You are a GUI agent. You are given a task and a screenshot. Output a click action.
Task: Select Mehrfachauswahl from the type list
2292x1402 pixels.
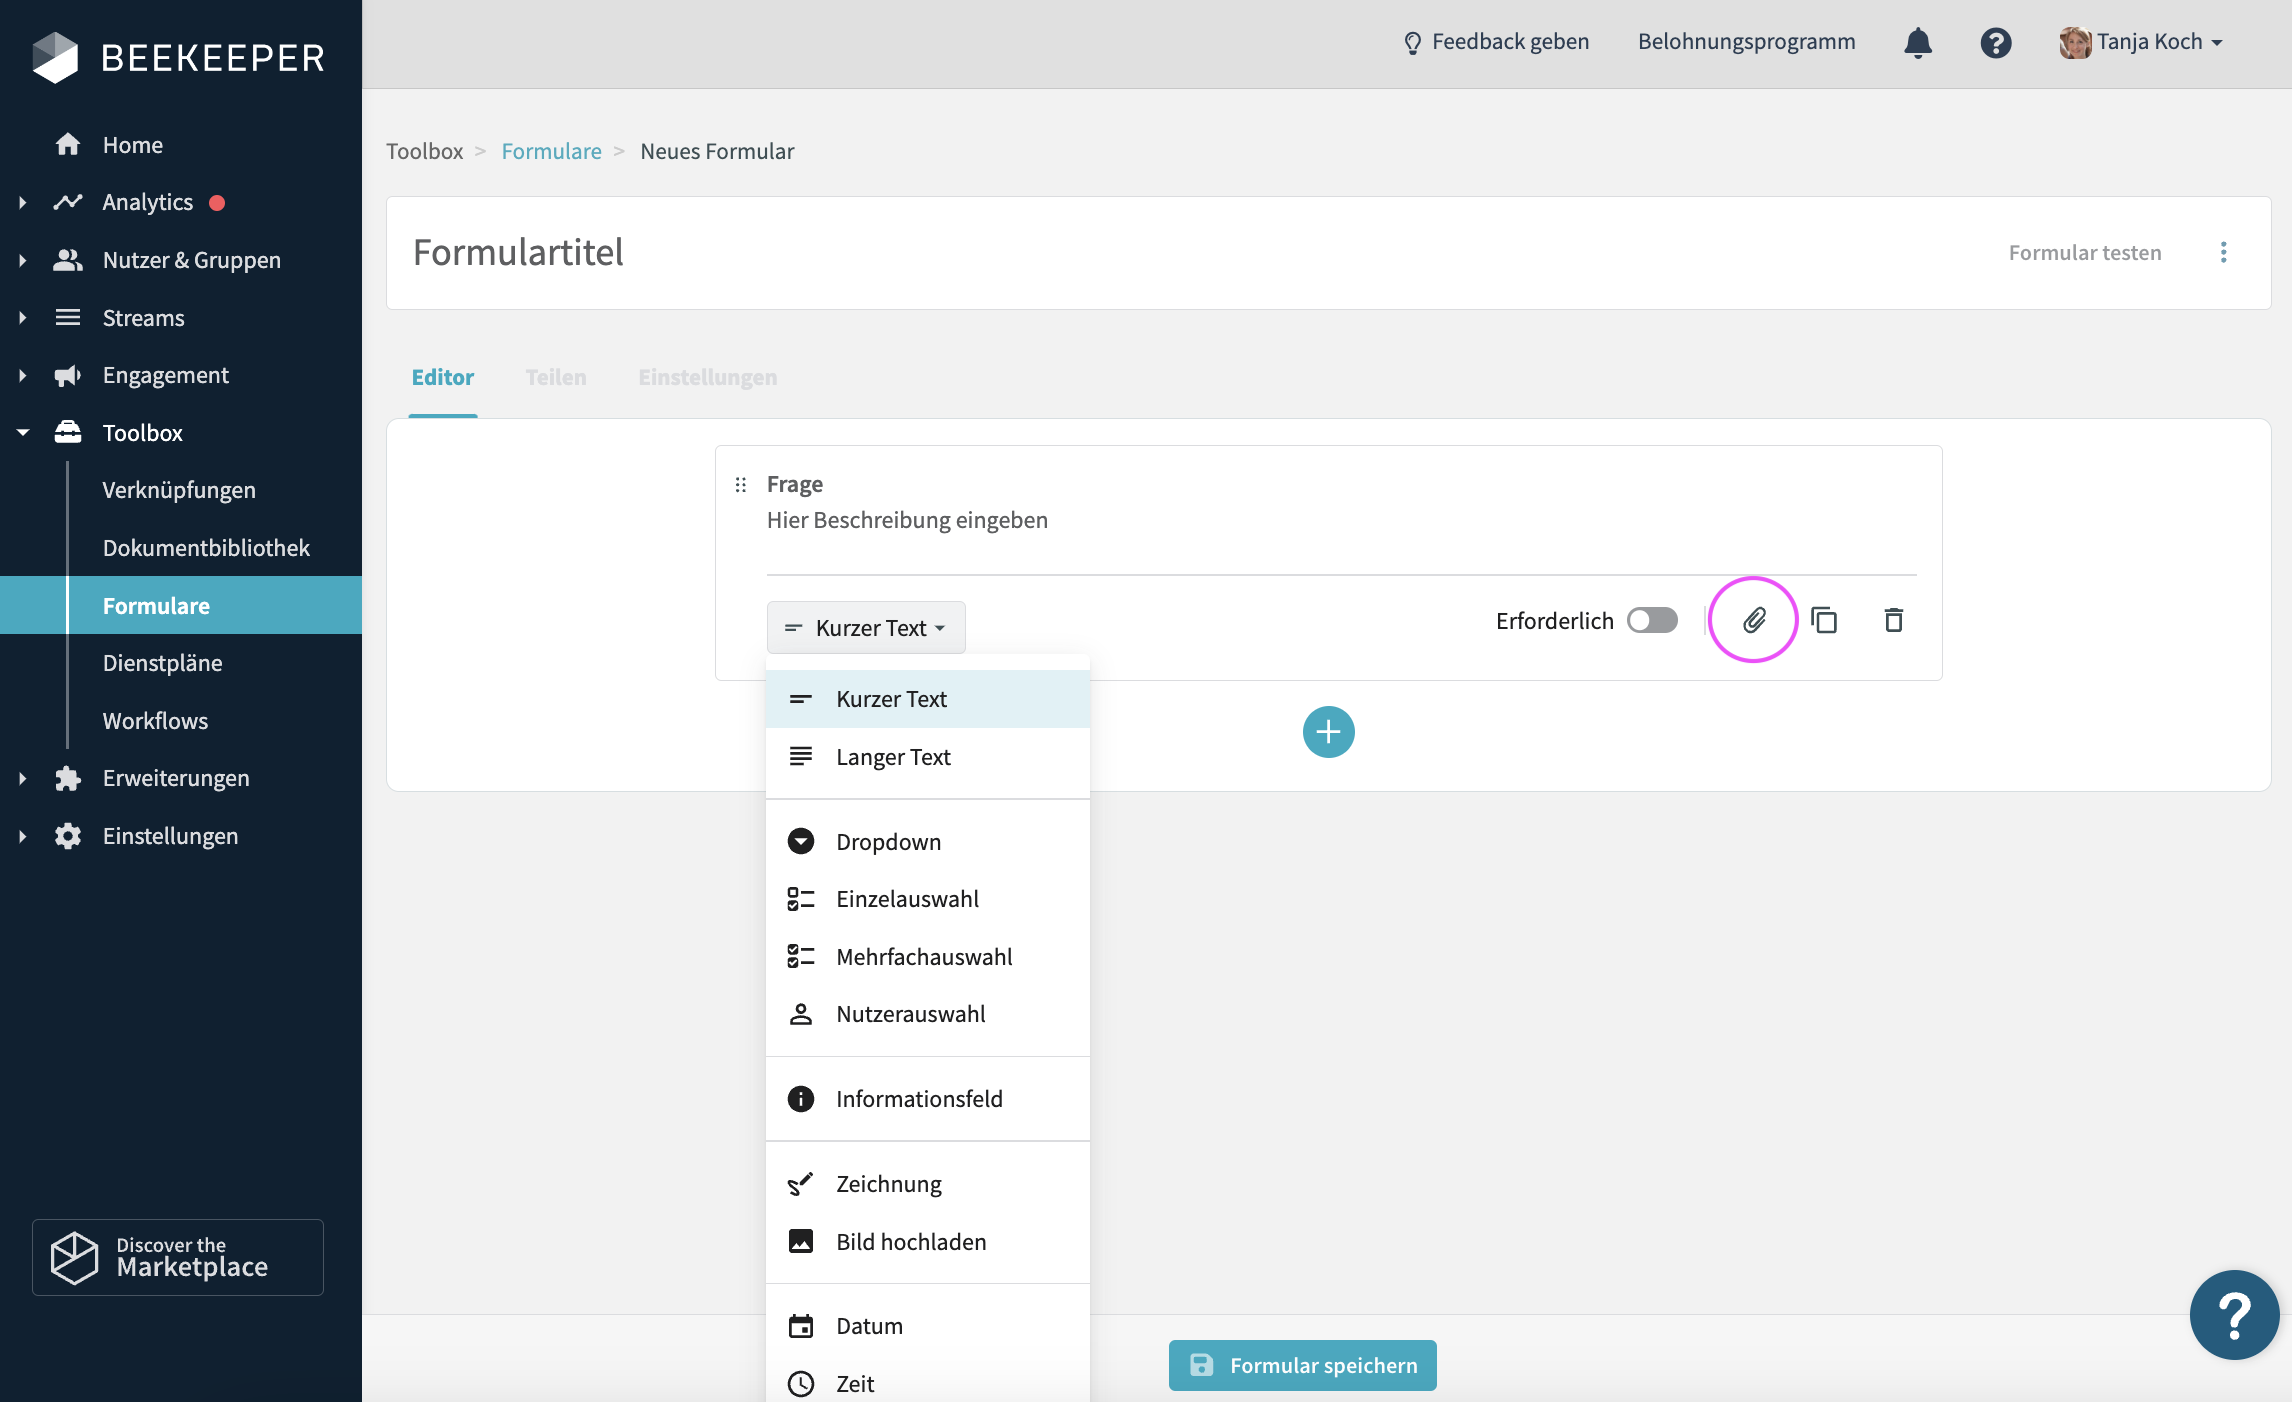click(924, 957)
